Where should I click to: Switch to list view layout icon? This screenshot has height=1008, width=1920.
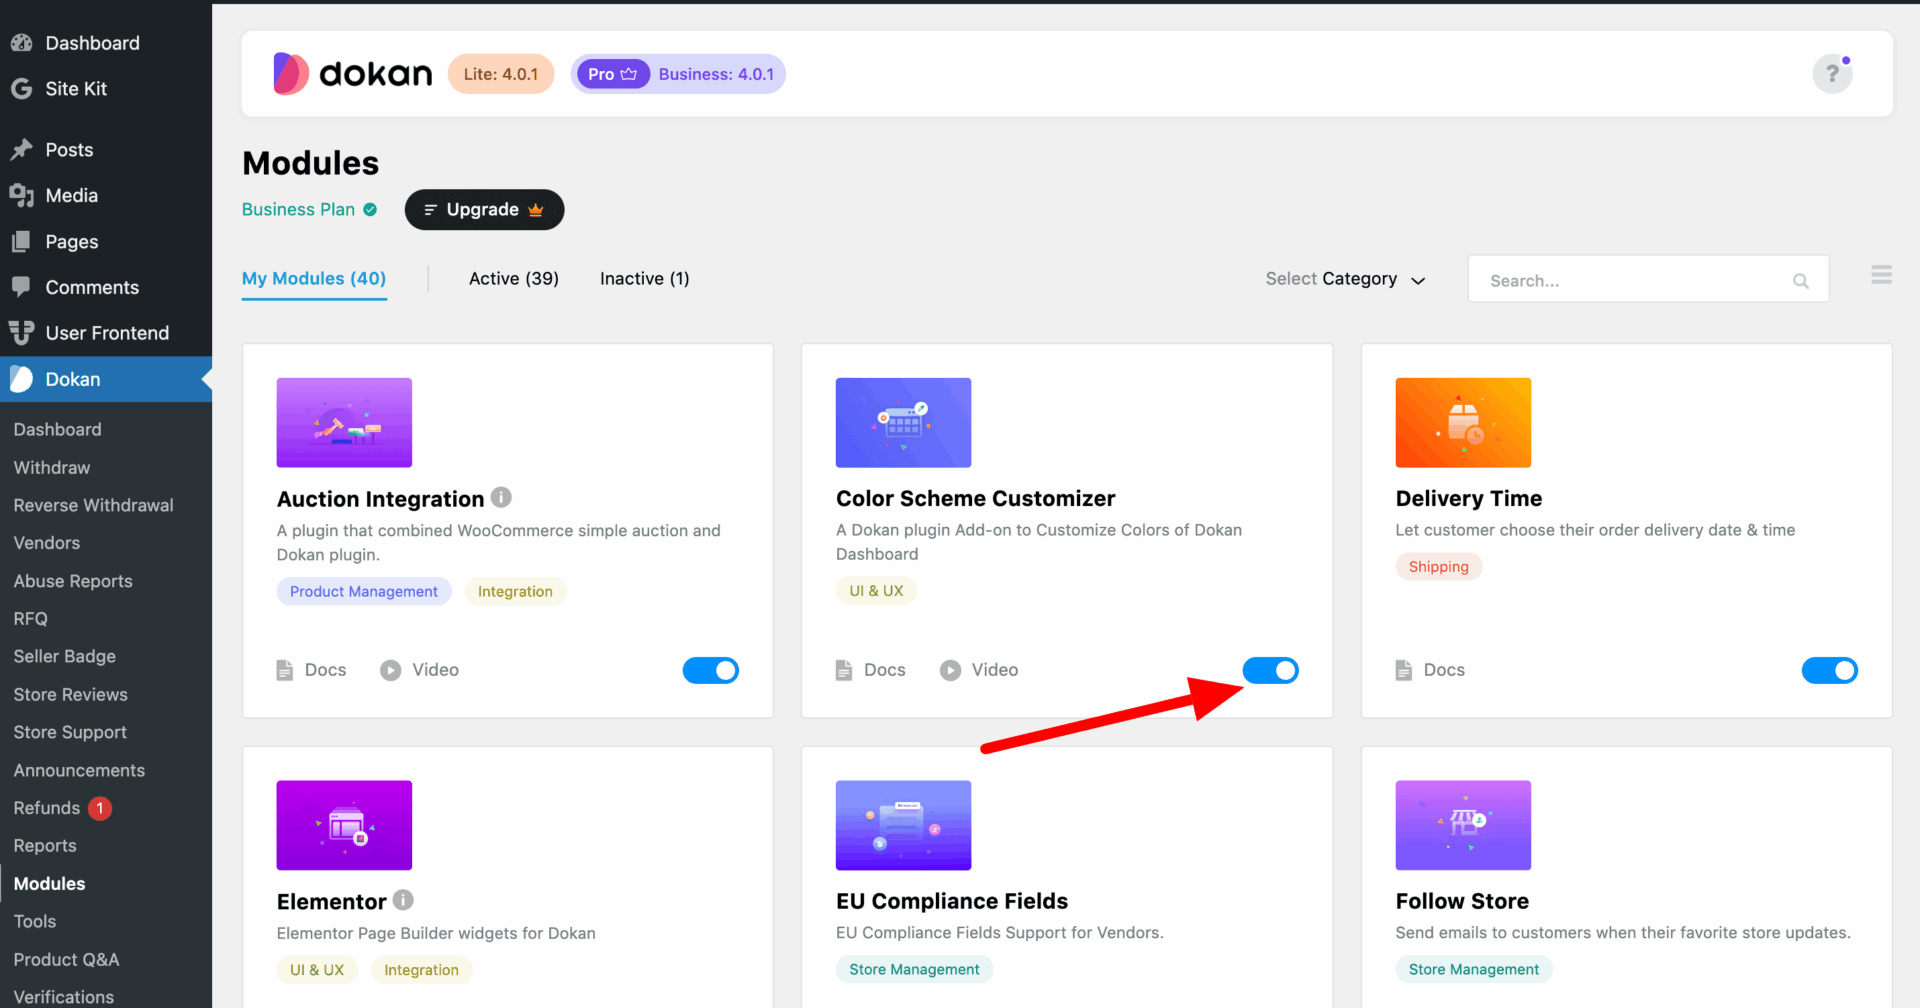point(1881,275)
